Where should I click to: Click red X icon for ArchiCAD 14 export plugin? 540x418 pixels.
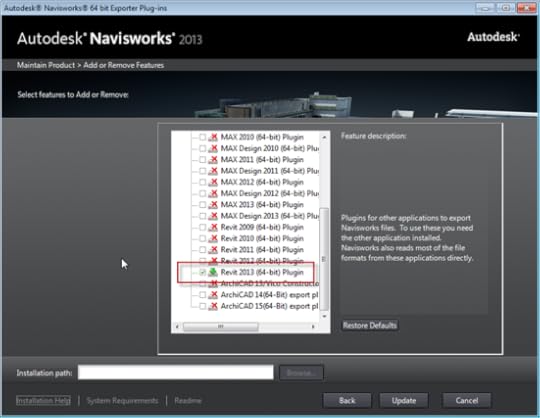click(213, 295)
